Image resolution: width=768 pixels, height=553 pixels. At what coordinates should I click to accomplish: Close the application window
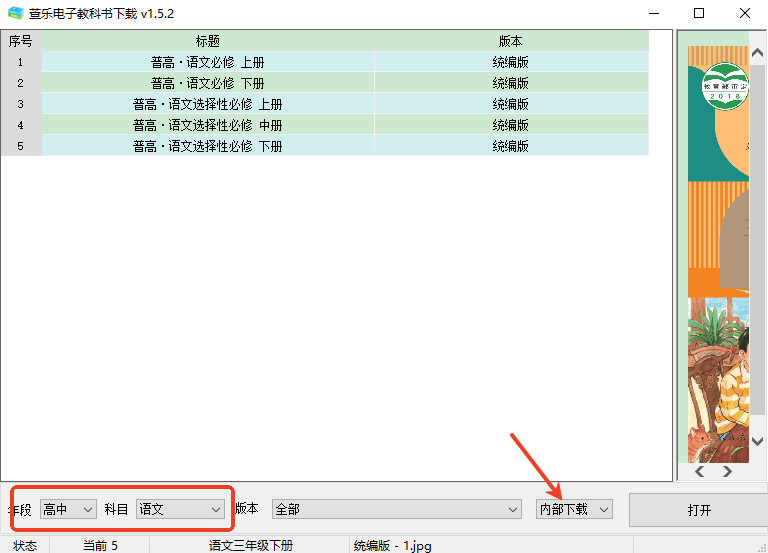[x=744, y=13]
